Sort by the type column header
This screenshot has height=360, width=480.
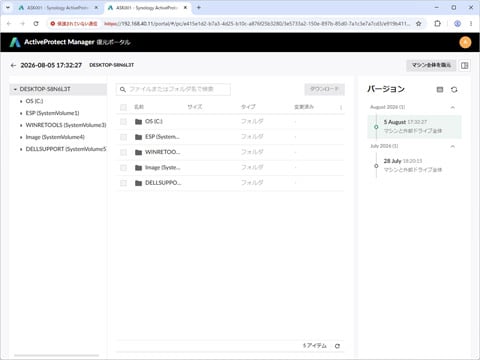[x=248, y=107]
